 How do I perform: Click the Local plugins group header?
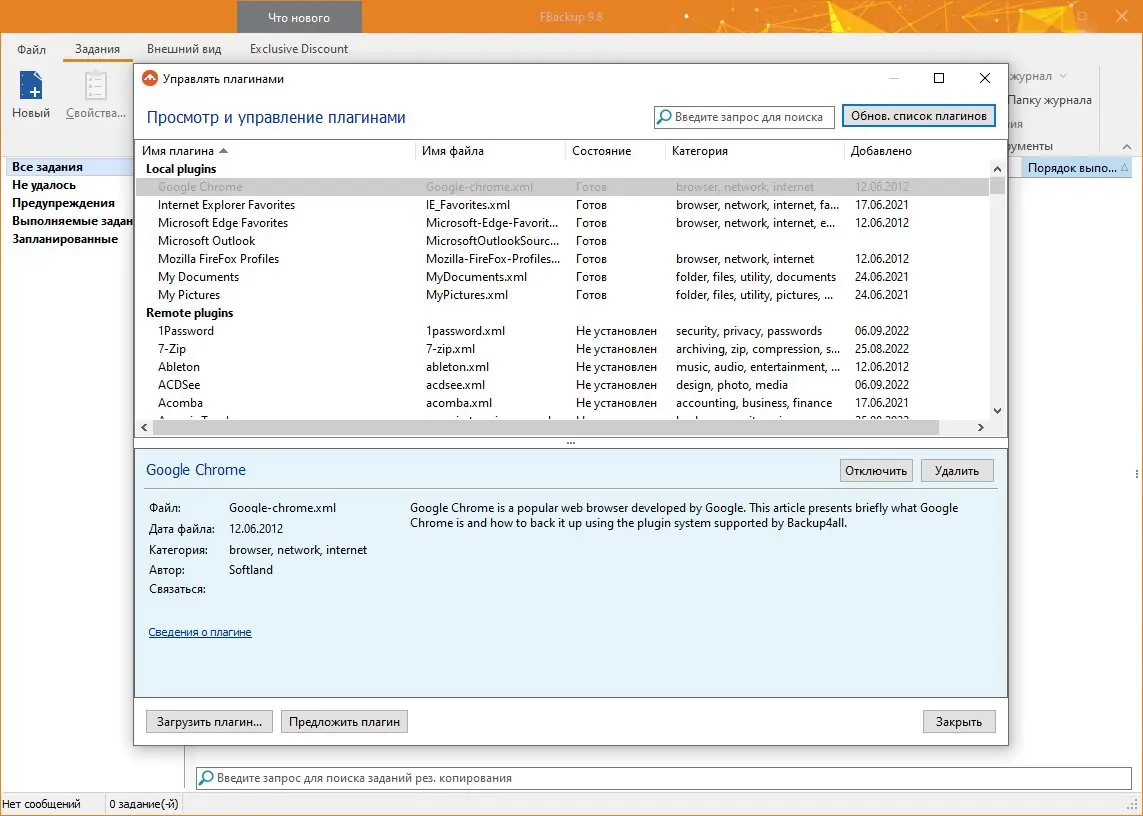click(181, 168)
